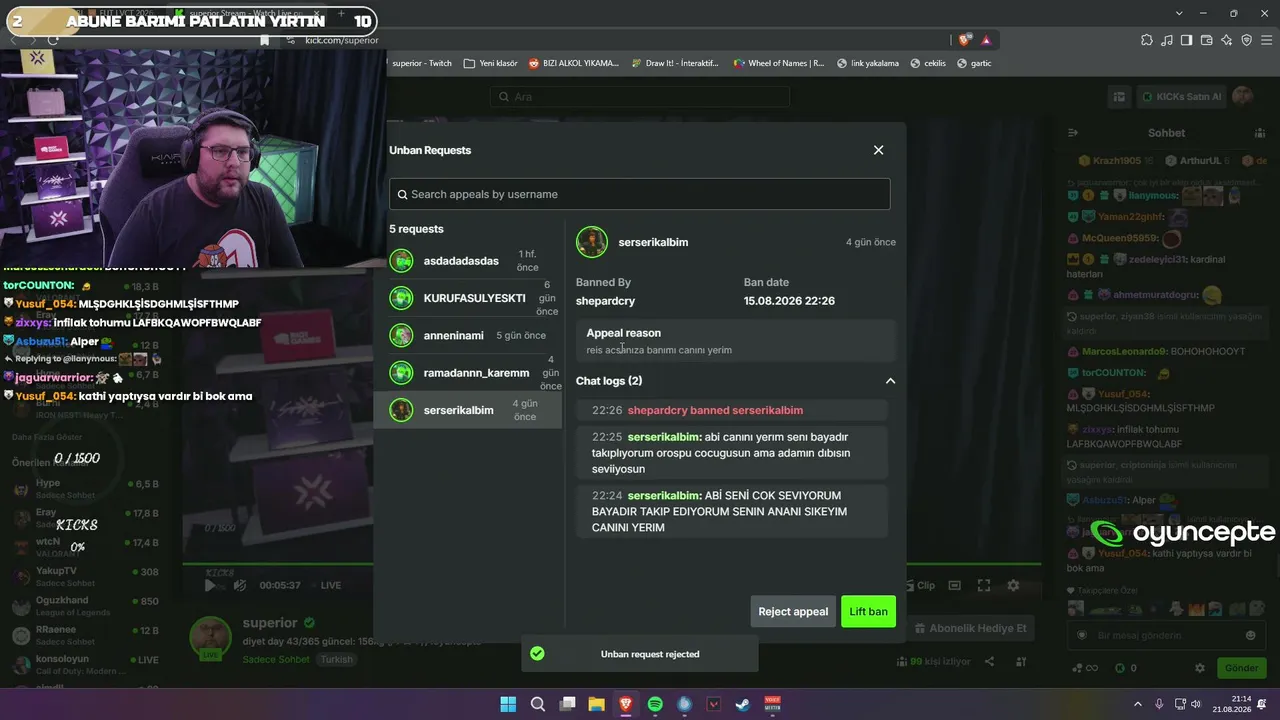
Task: Click the 'KICKs Satın Al' button
Action: point(1181,97)
